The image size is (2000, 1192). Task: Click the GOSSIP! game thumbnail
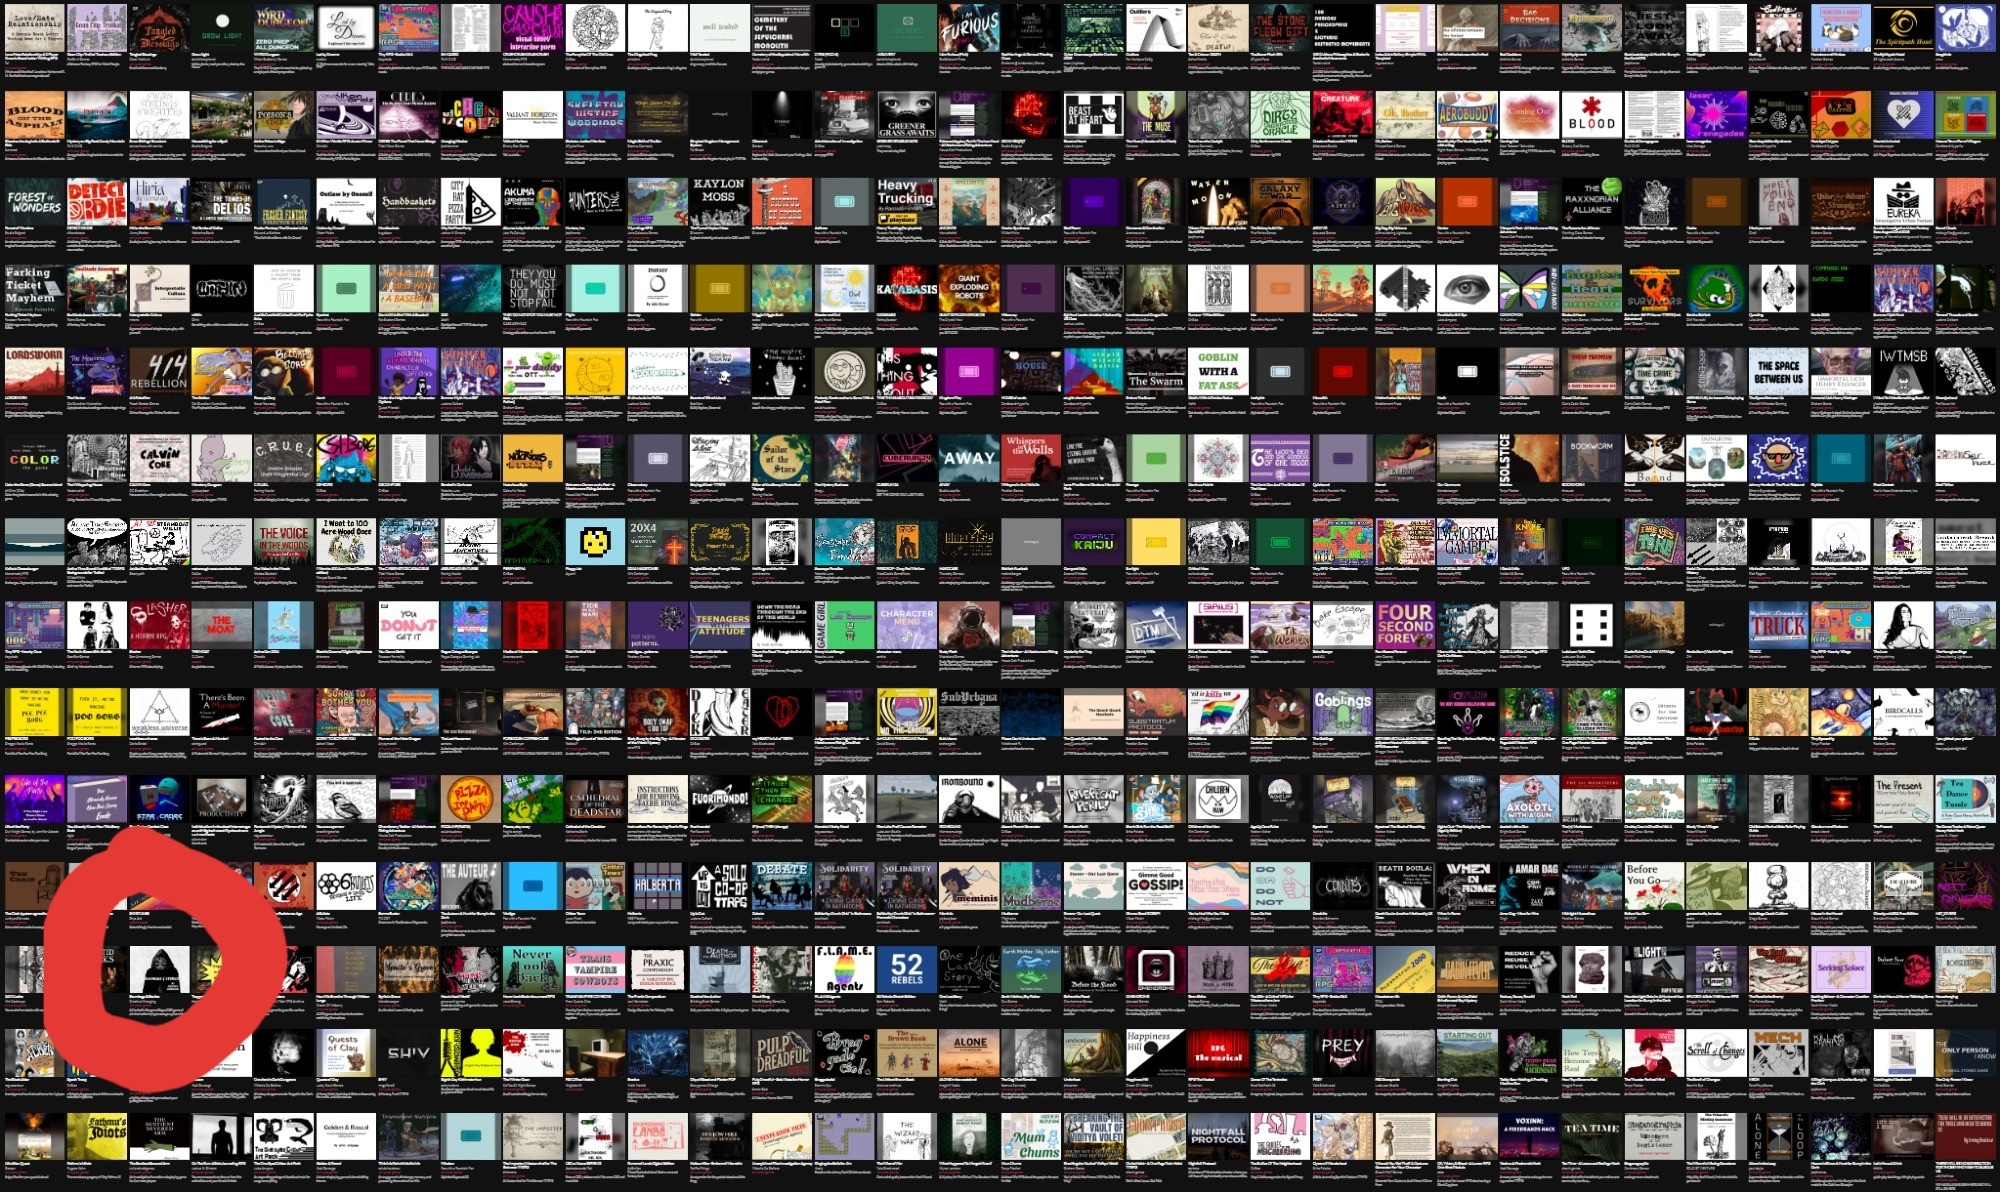tap(1155, 885)
